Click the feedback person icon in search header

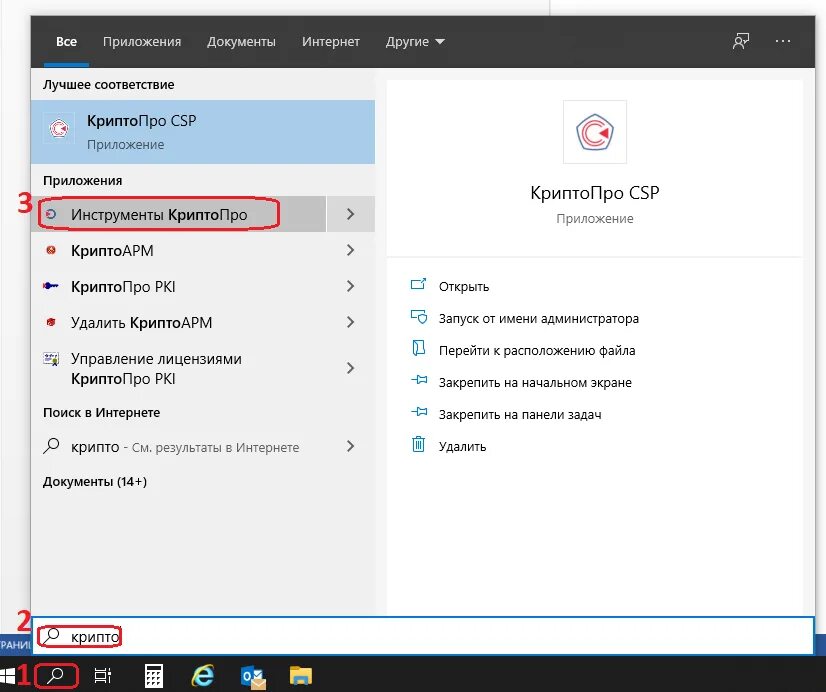[x=741, y=41]
